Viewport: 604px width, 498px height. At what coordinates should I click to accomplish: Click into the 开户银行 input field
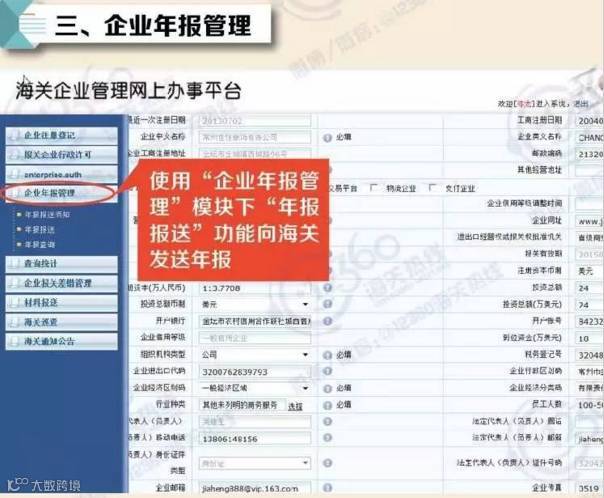click(255, 321)
